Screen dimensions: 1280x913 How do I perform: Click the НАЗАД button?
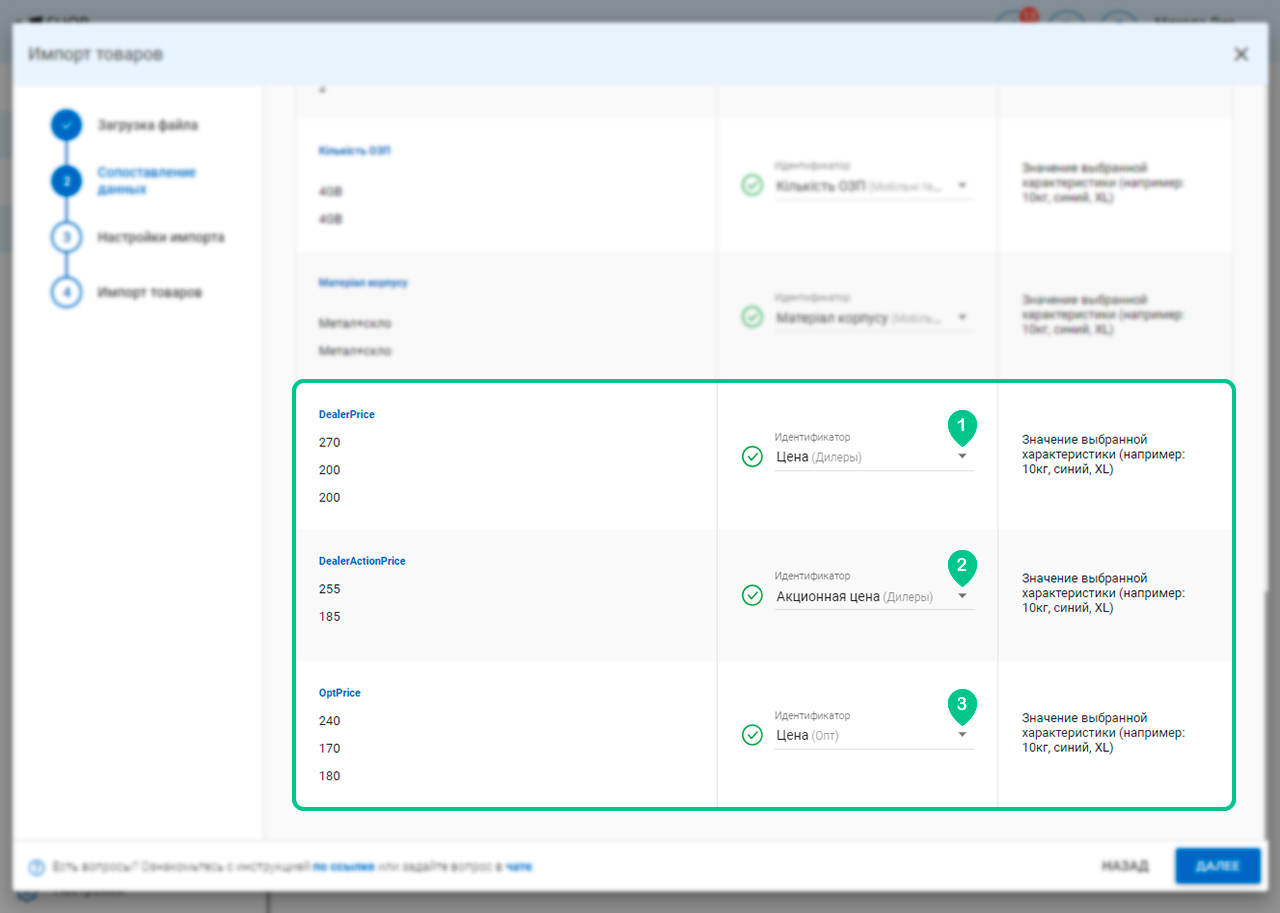(x=1125, y=866)
